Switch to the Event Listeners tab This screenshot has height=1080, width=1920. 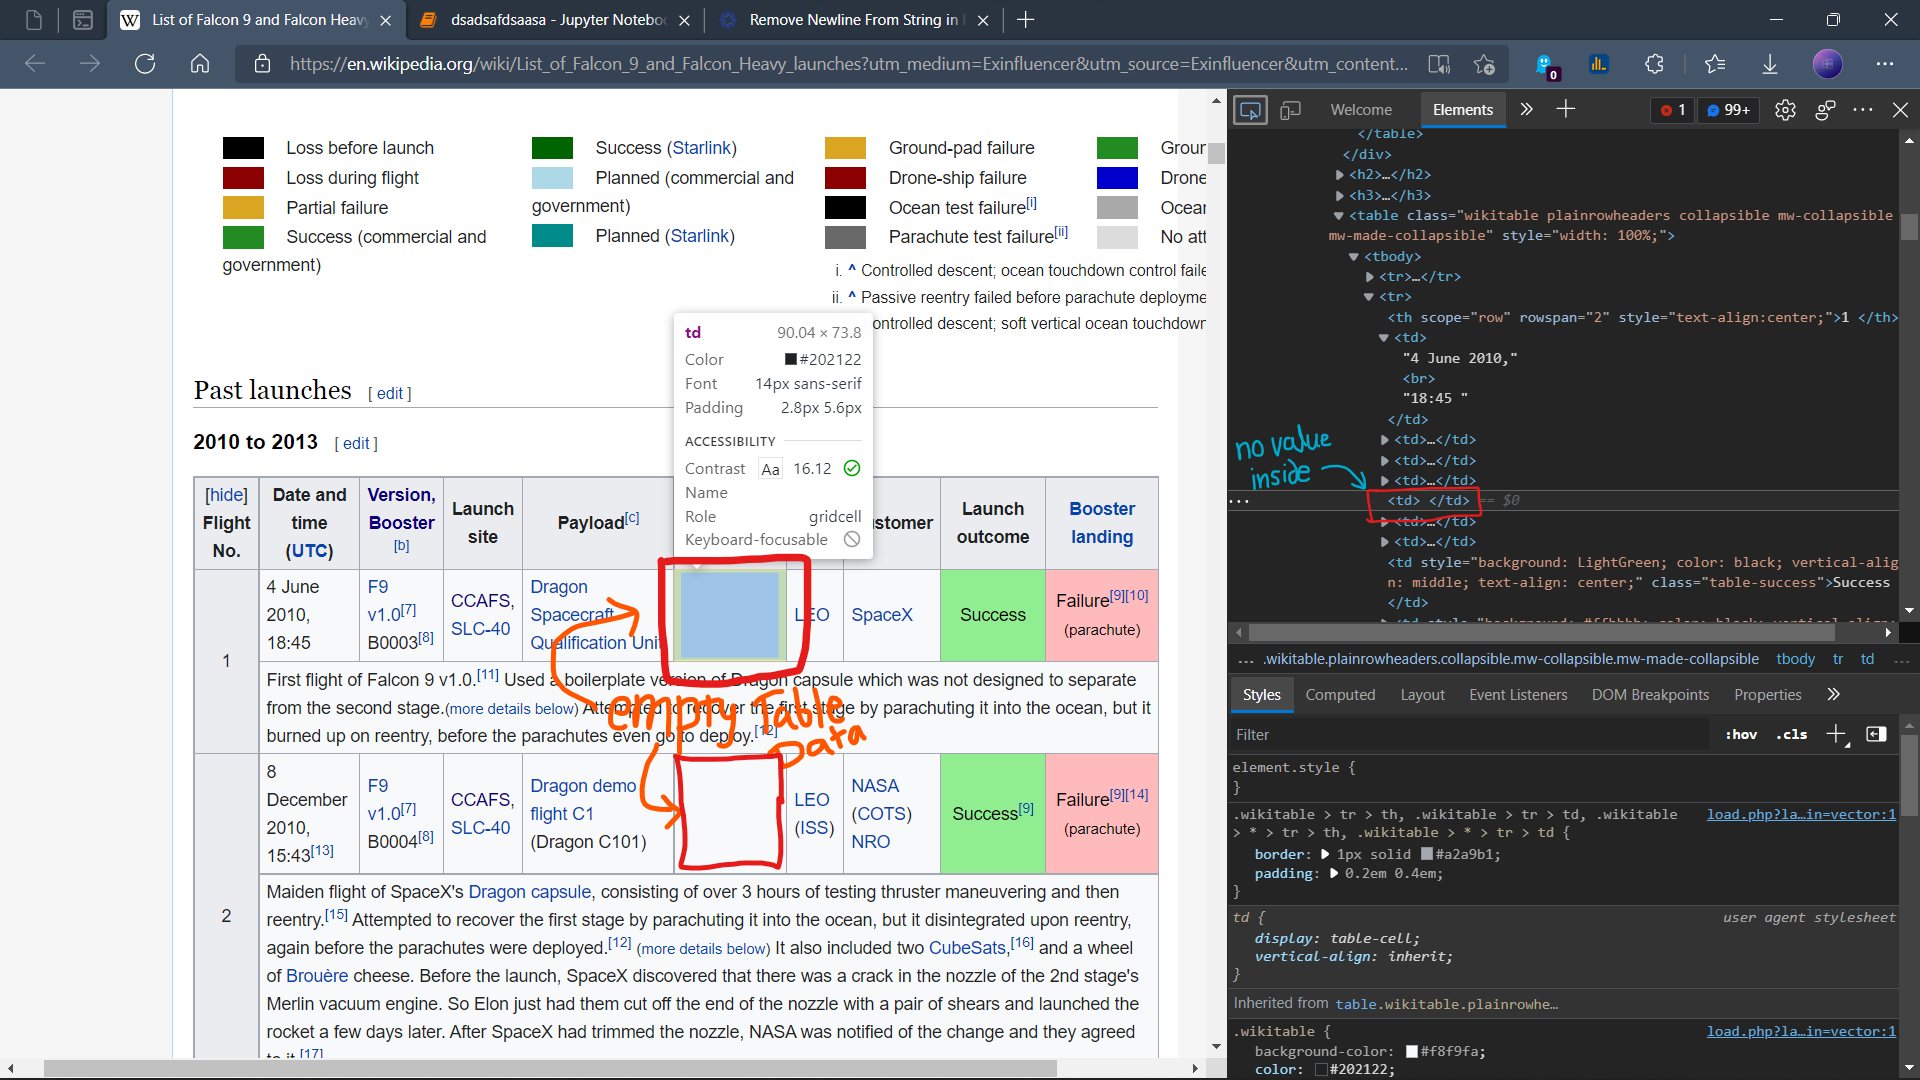(1518, 695)
